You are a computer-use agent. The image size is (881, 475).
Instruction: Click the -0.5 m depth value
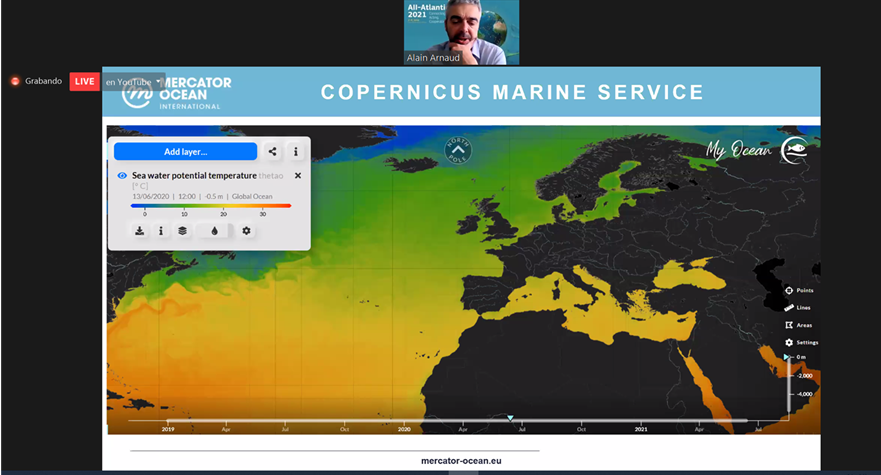pyautogui.click(x=214, y=196)
